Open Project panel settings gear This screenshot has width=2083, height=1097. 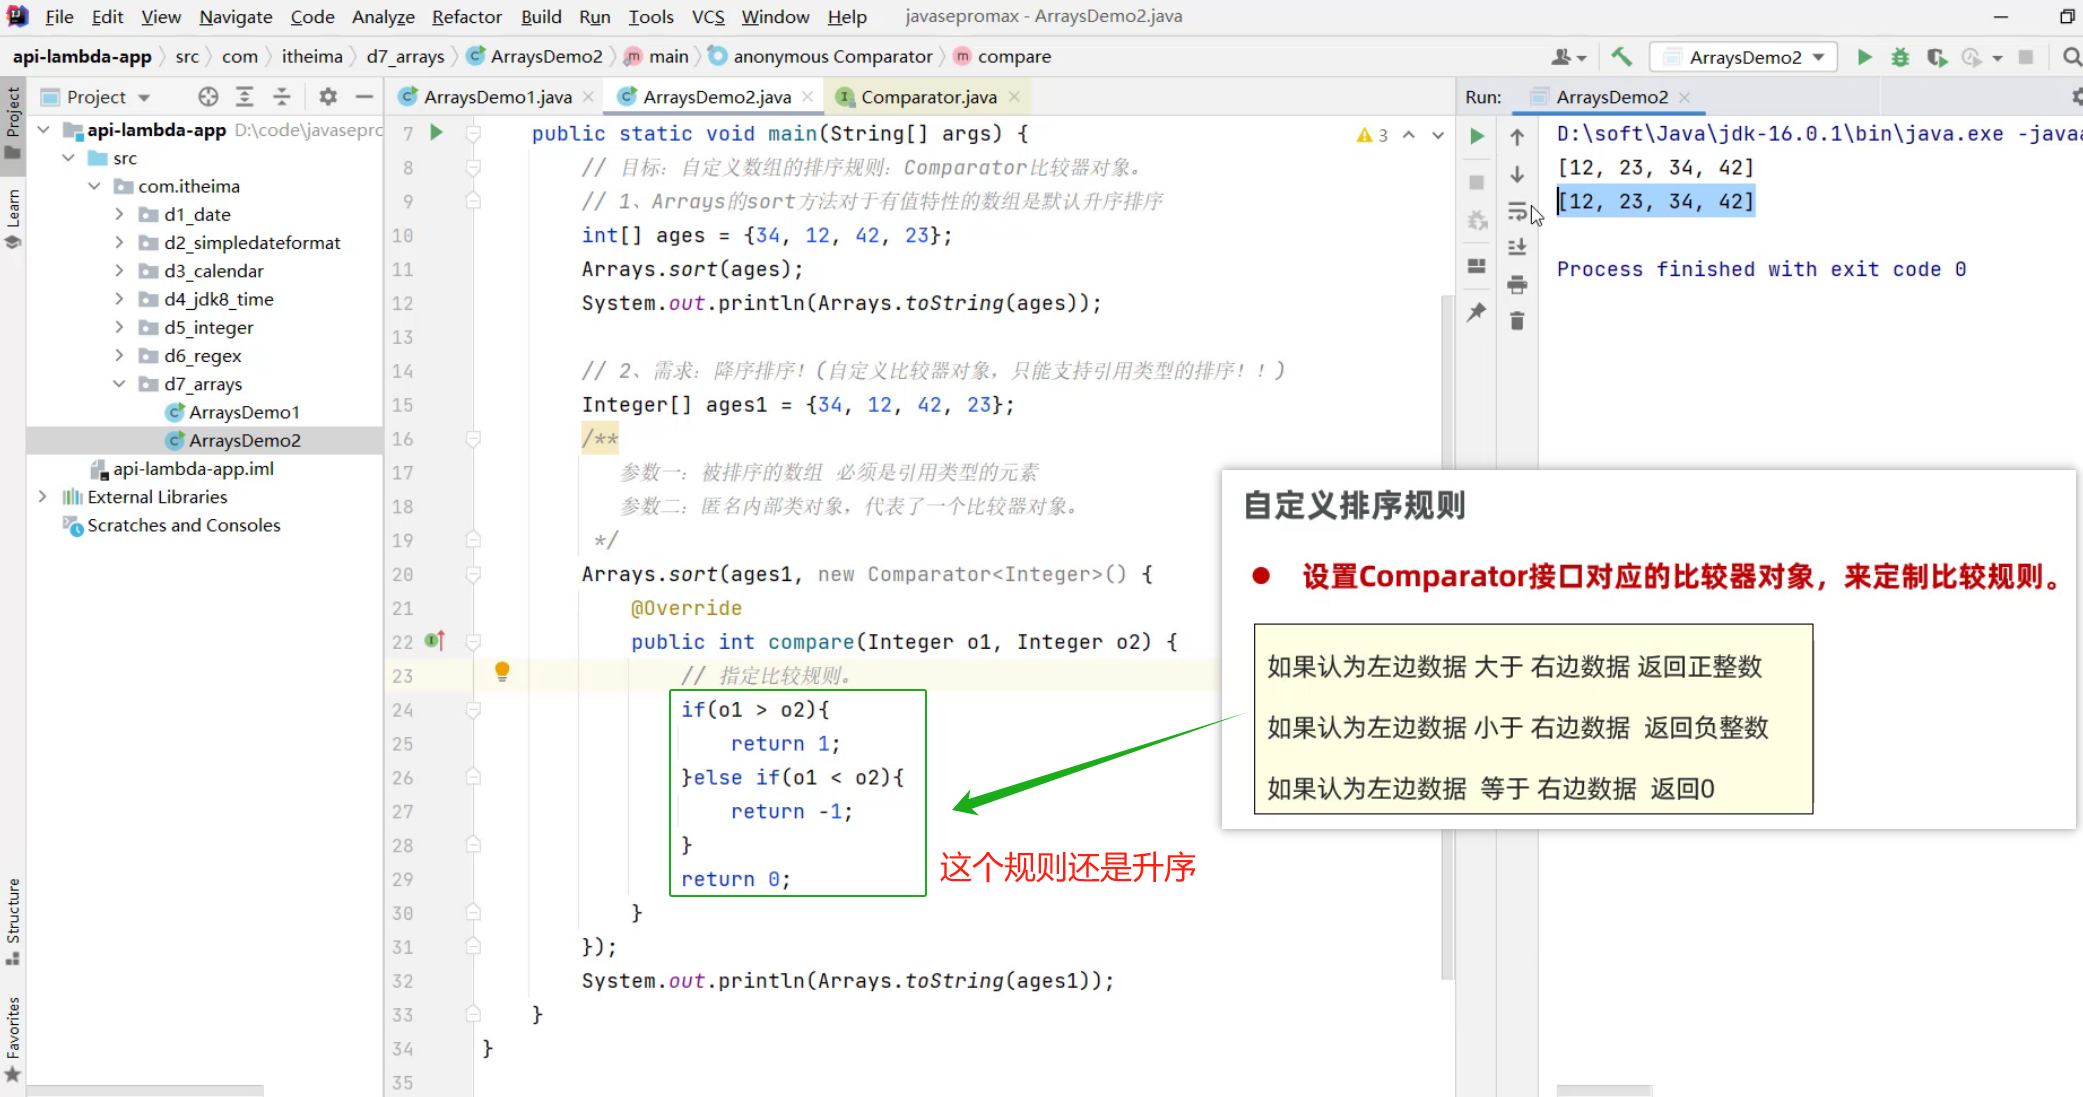[327, 97]
